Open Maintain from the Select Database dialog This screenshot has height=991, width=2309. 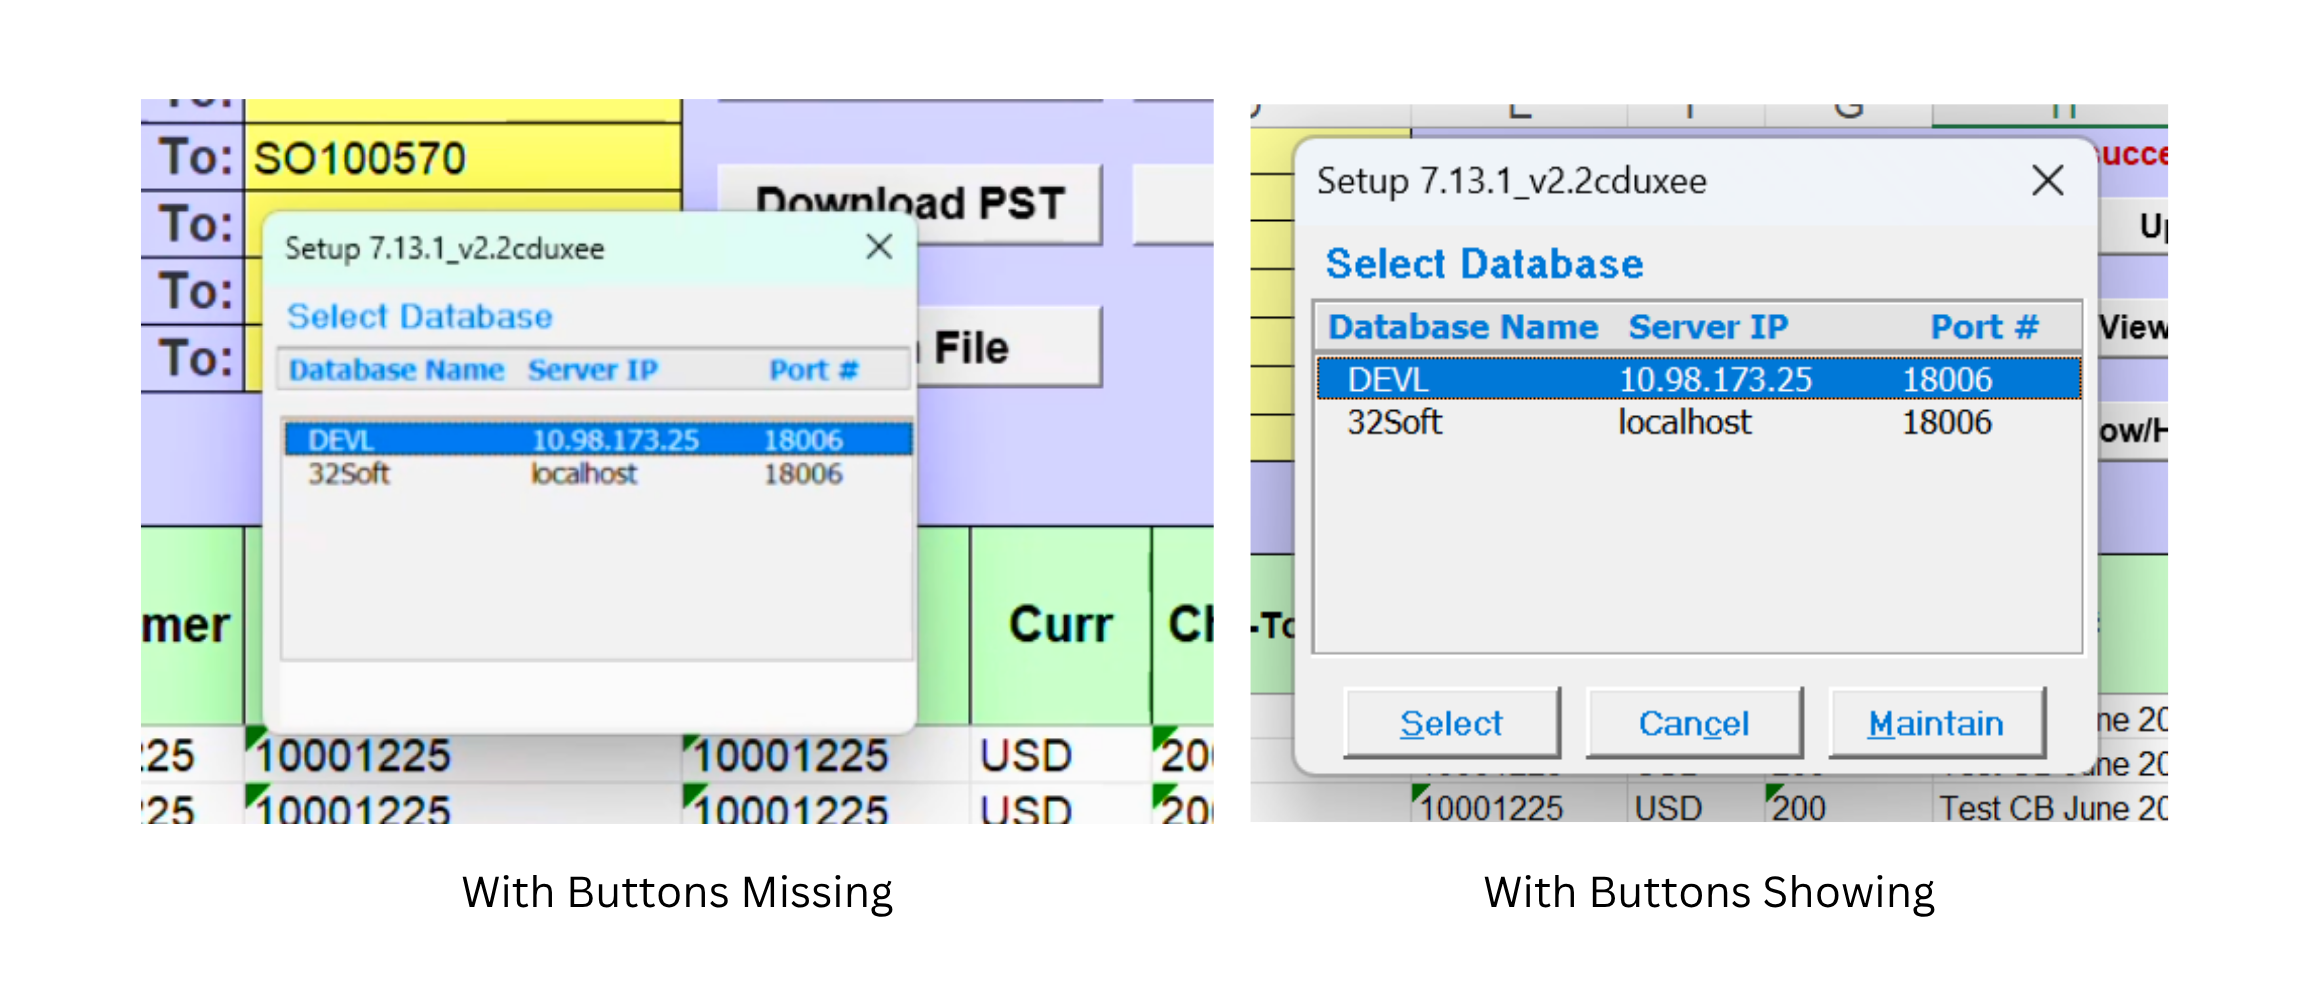click(1936, 722)
